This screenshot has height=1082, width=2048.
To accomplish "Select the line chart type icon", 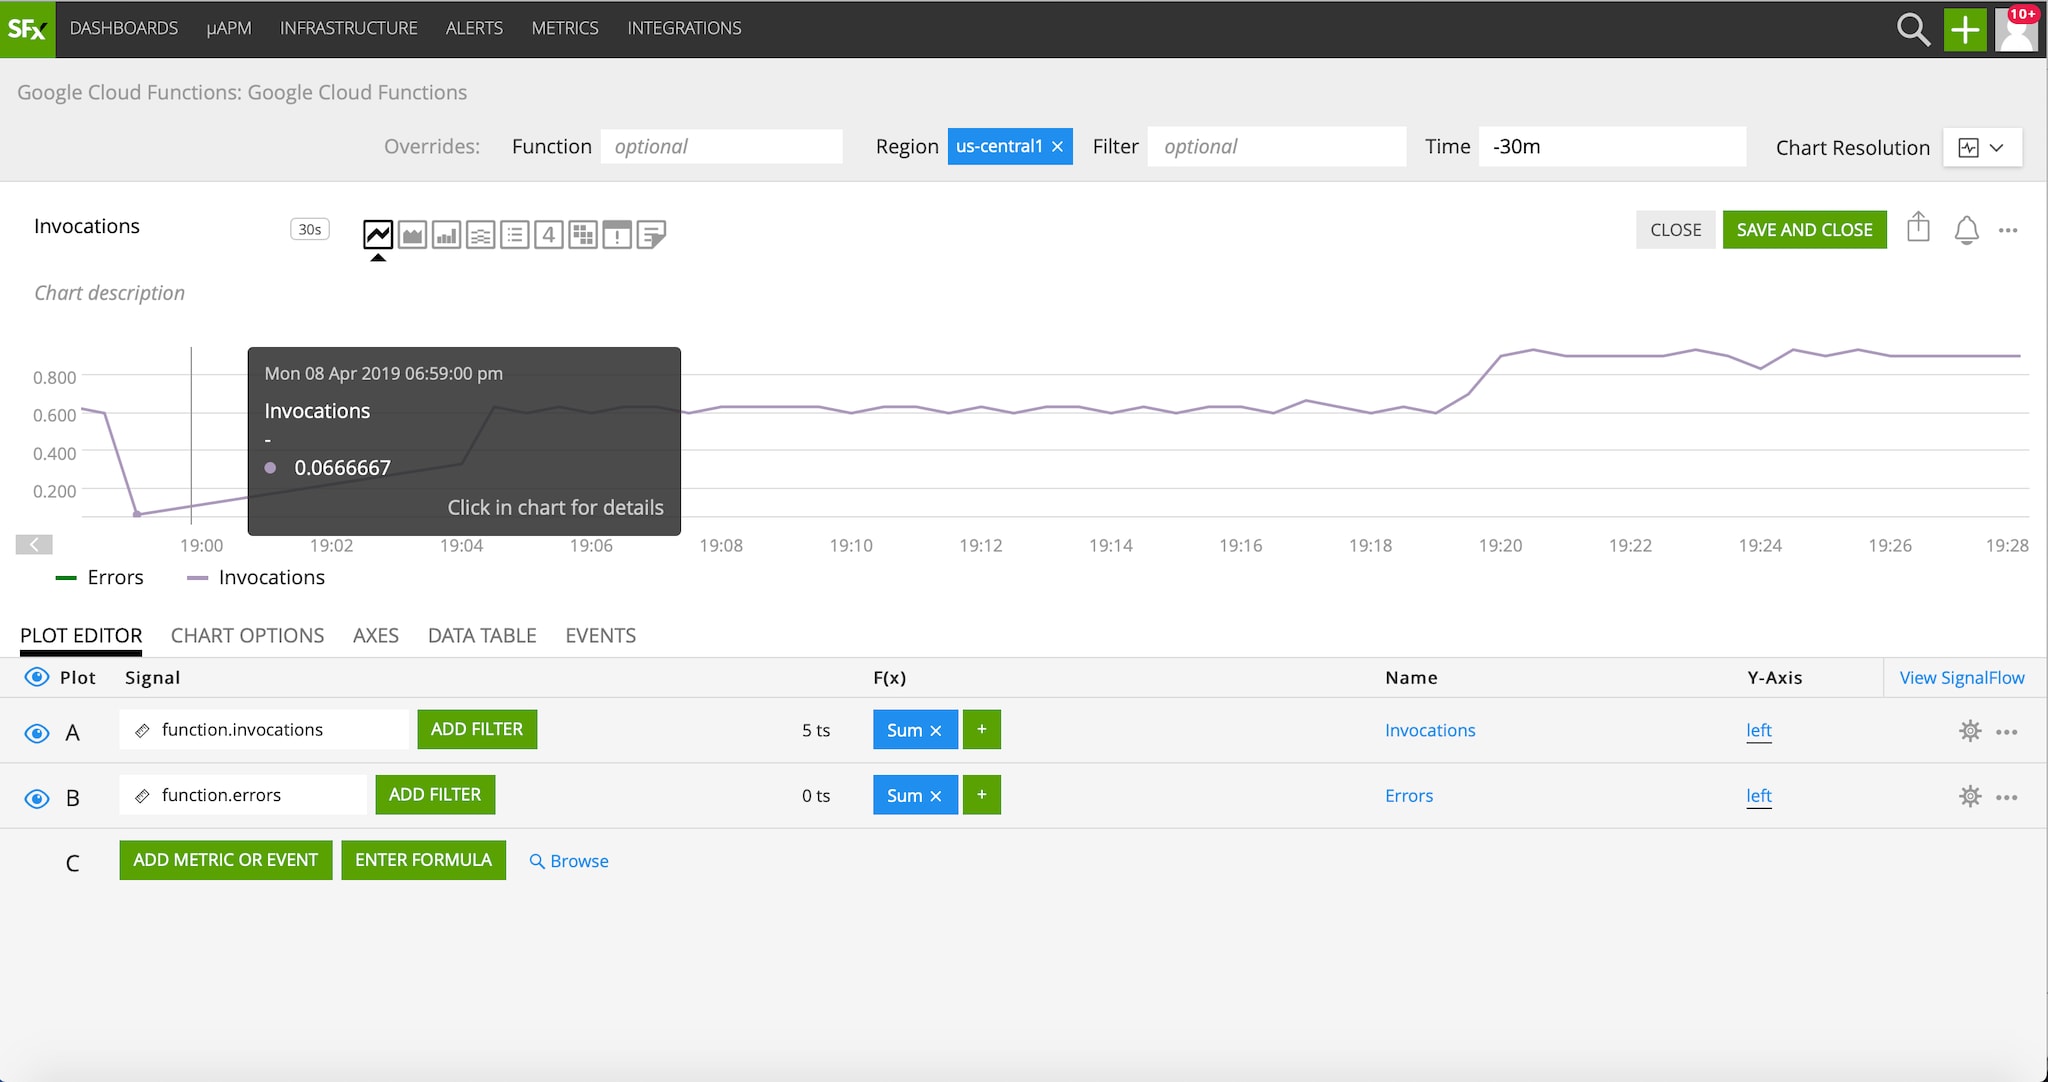I will pos(378,235).
